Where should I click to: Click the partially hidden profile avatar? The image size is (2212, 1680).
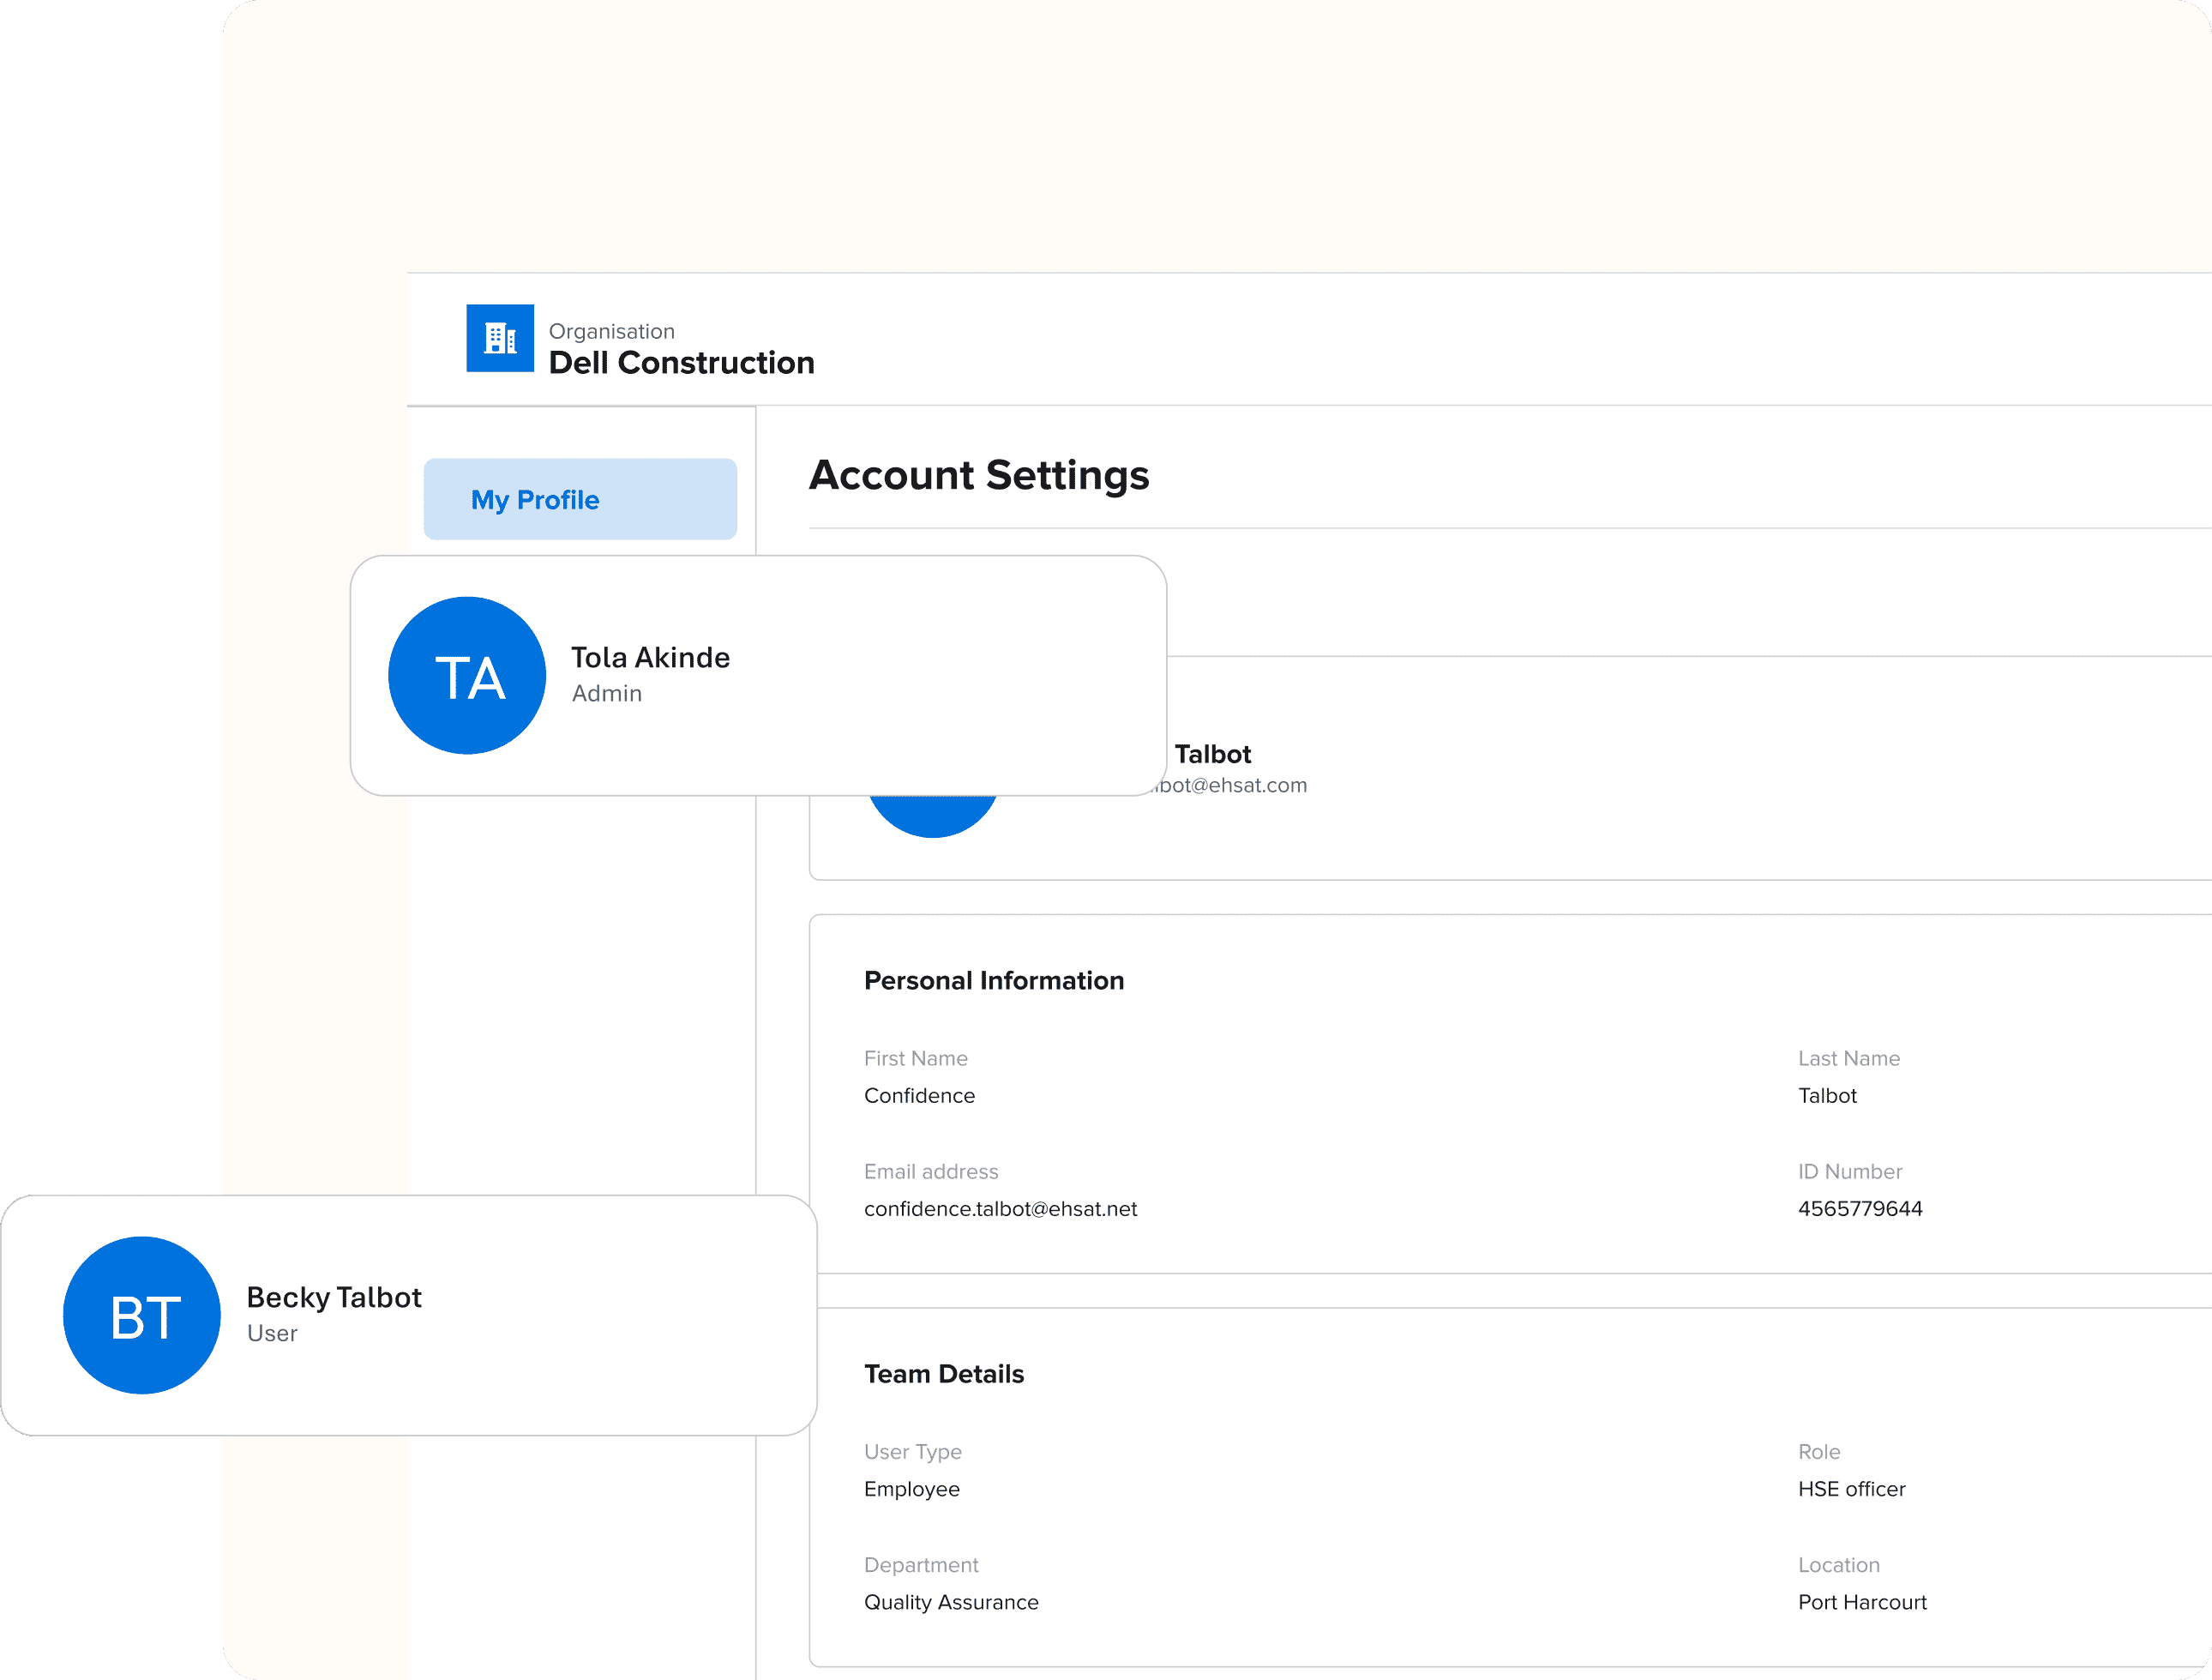(x=933, y=816)
